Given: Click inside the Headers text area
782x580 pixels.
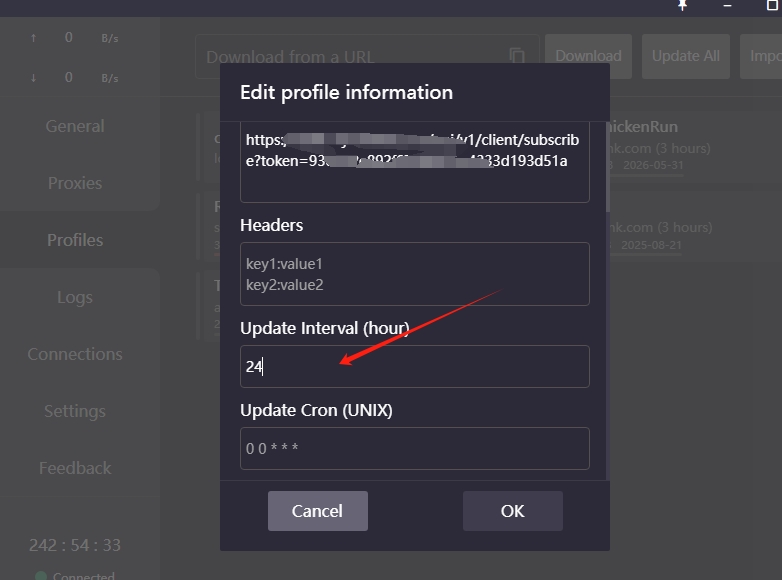Looking at the screenshot, I should [414, 274].
